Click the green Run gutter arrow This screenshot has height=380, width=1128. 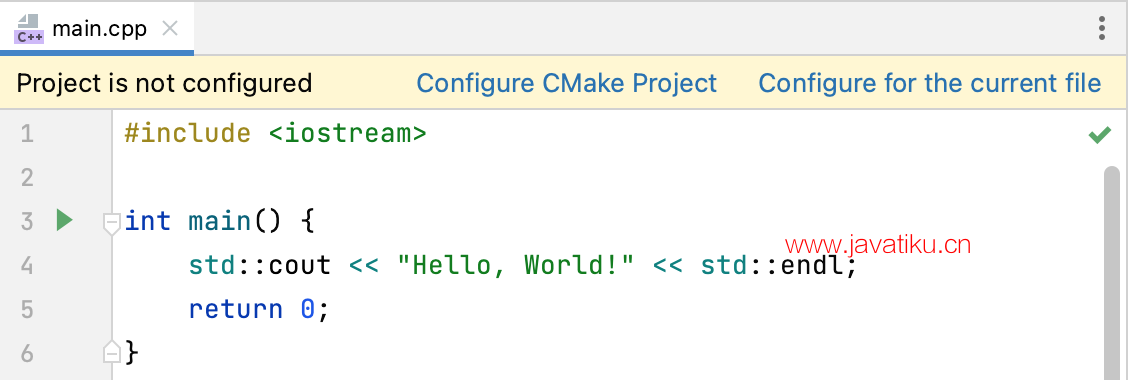click(65, 220)
